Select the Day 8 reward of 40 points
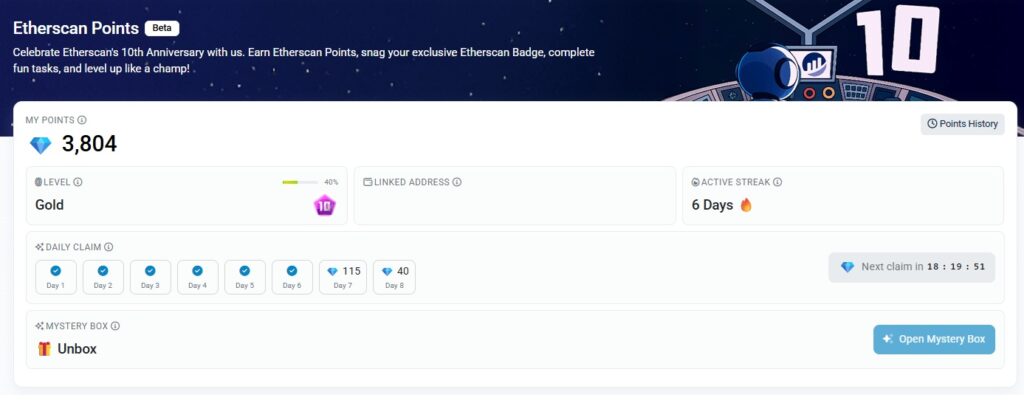This screenshot has height=406, width=1024. (394, 277)
